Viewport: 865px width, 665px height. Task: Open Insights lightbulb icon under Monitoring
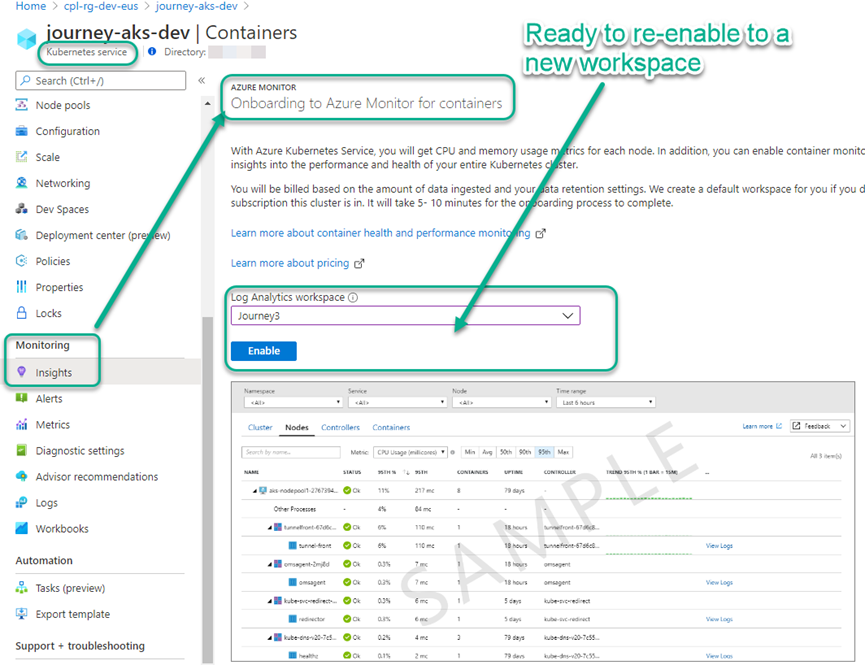[22, 373]
